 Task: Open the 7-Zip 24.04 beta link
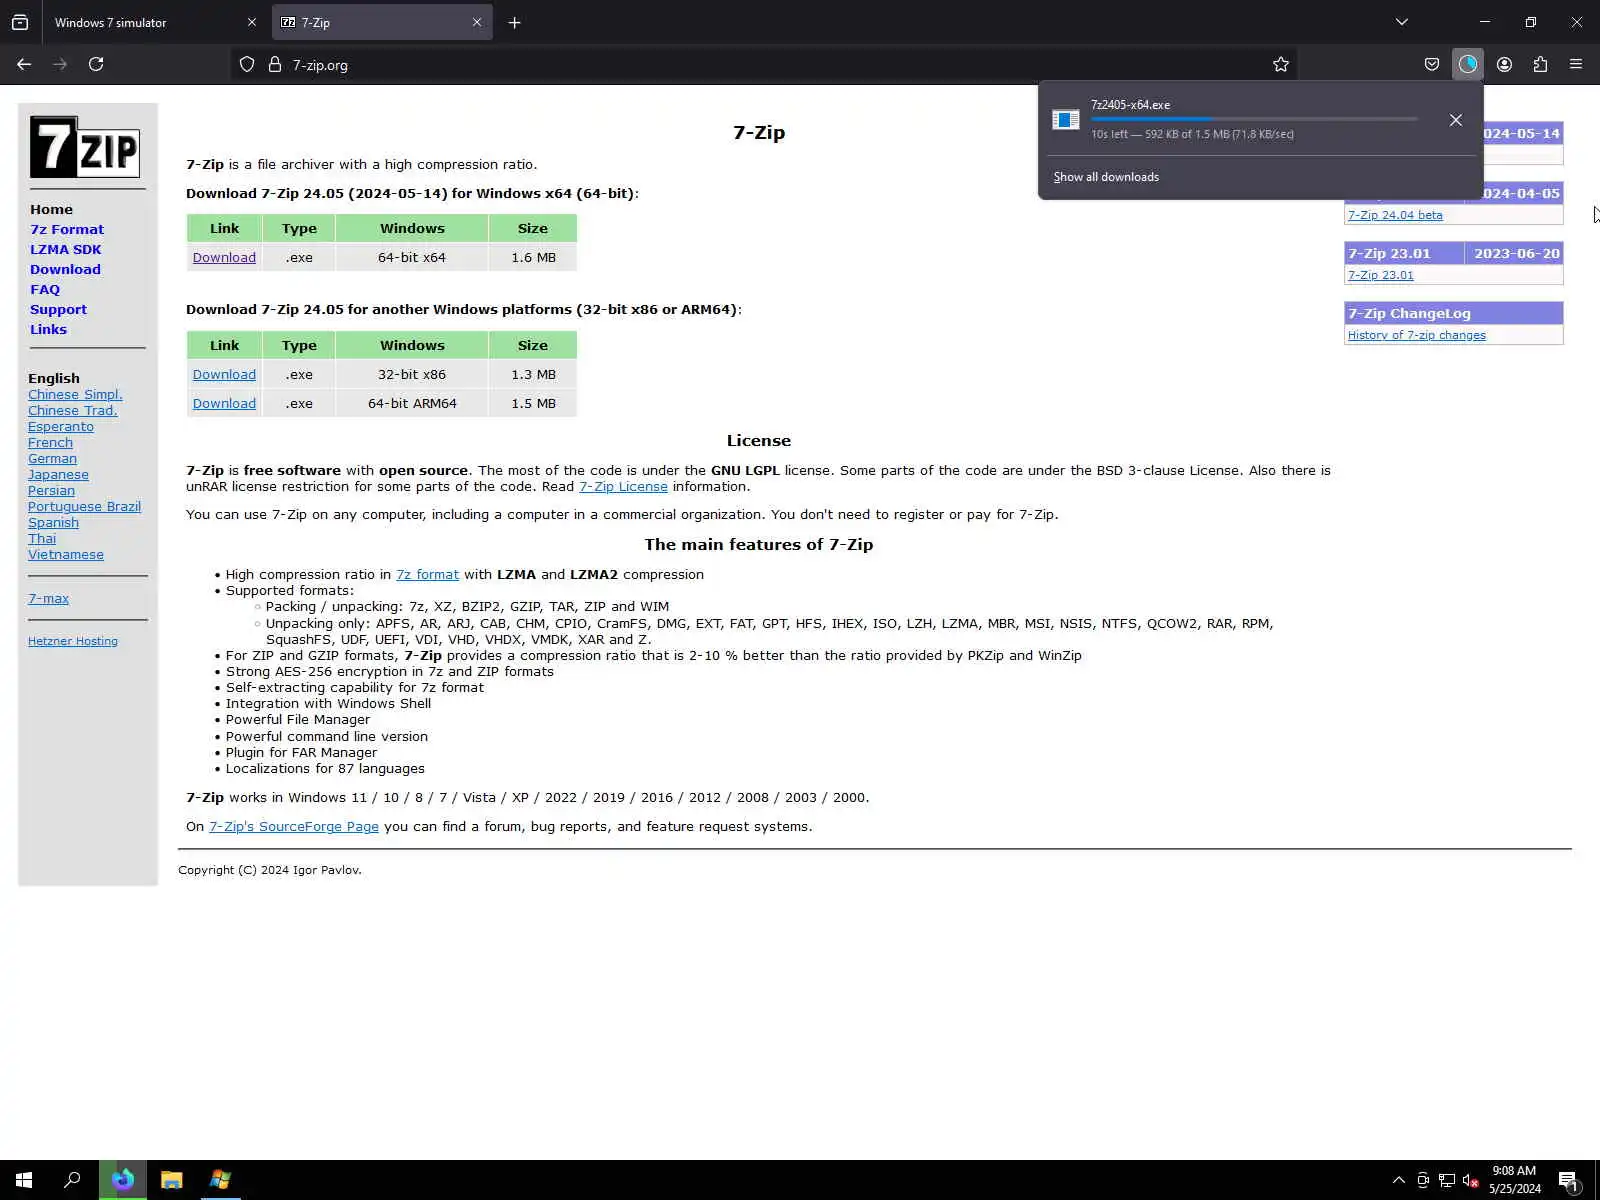click(x=1395, y=215)
